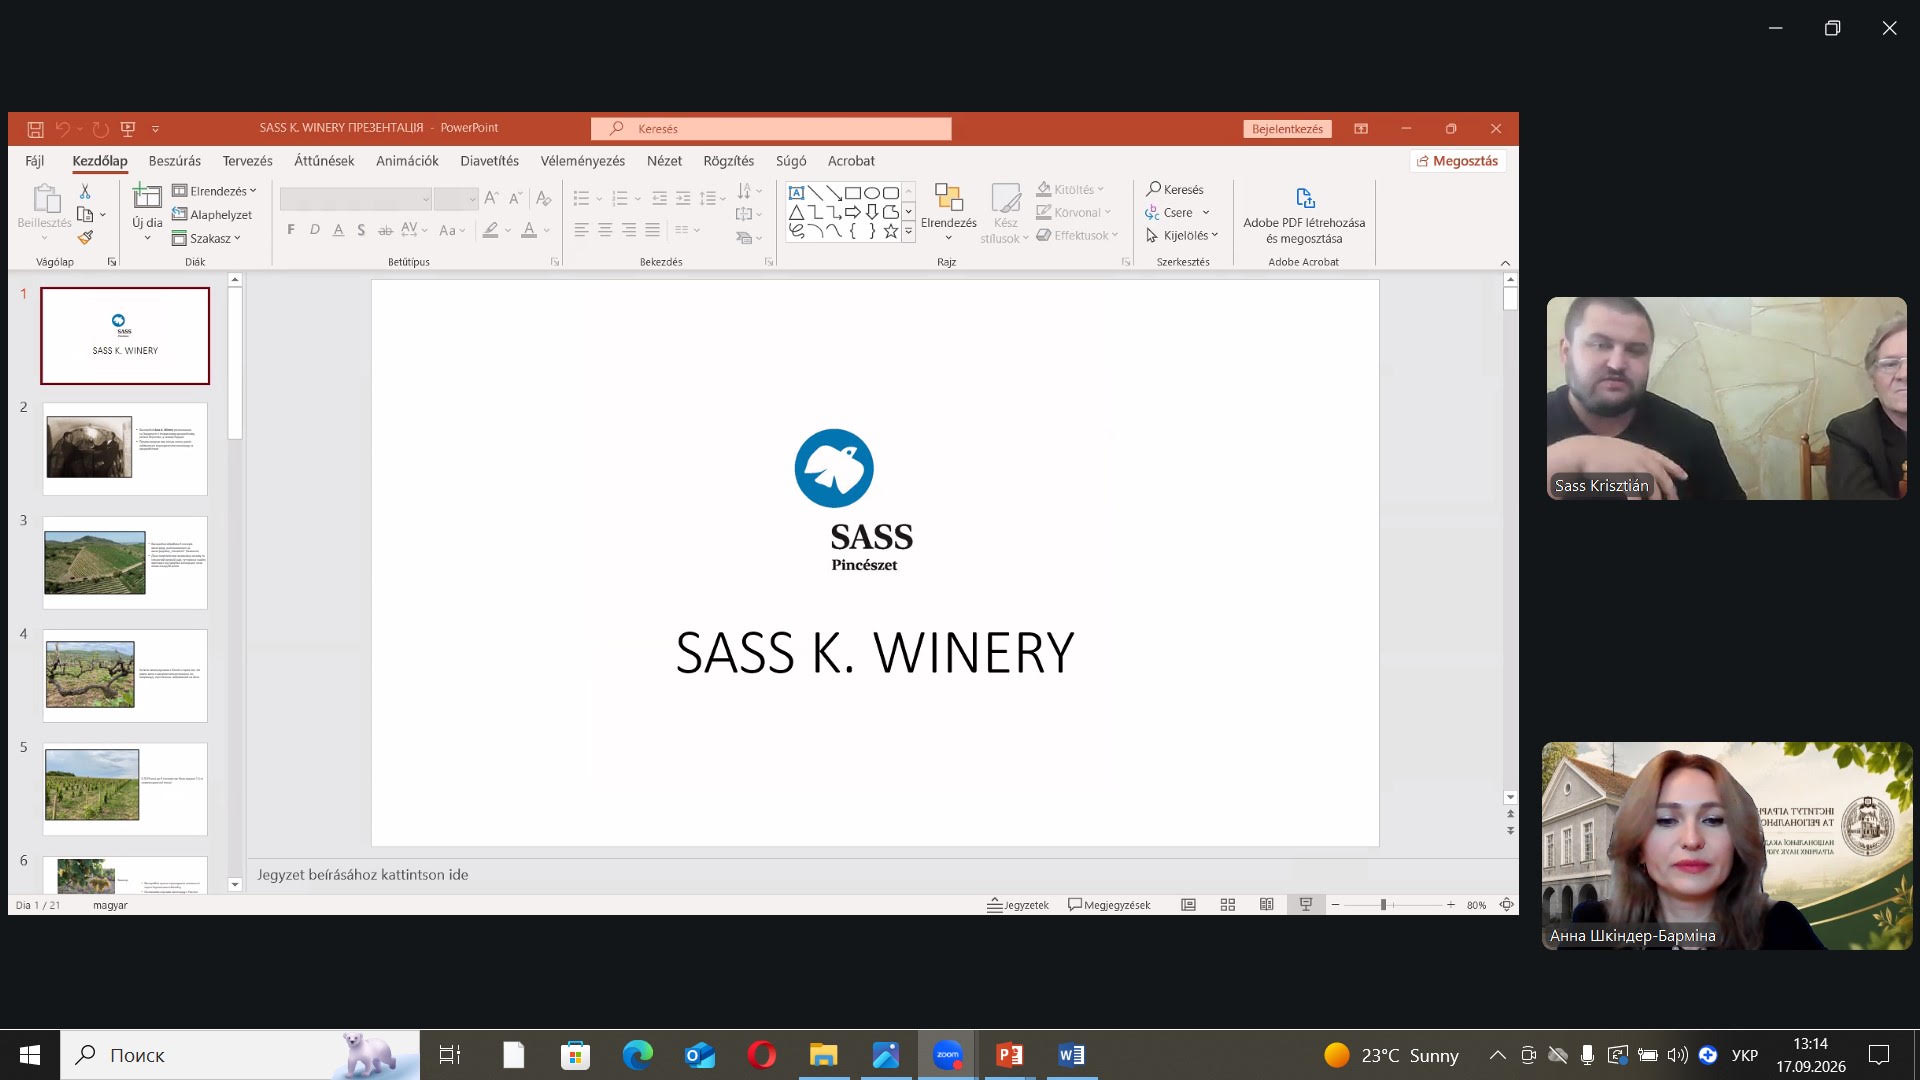Open the Animációk ribbon tab
The image size is (1920, 1080).
tap(407, 161)
